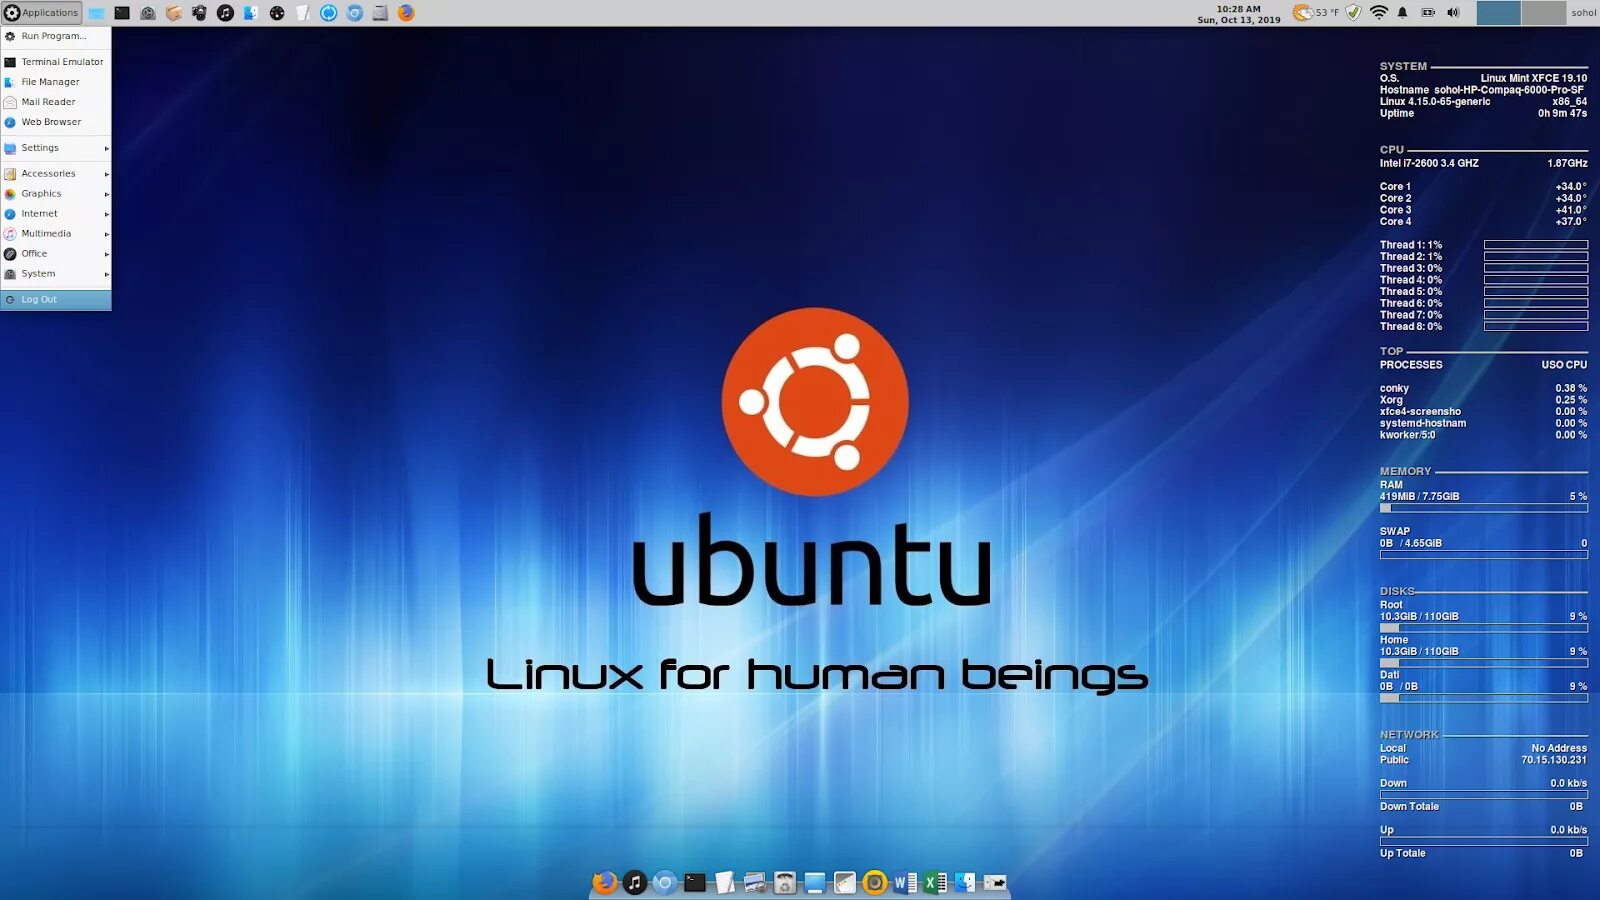Click the sohol user name in panel
The height and width of the screenshot is (900, 1600).
[x=1583, y=13]
